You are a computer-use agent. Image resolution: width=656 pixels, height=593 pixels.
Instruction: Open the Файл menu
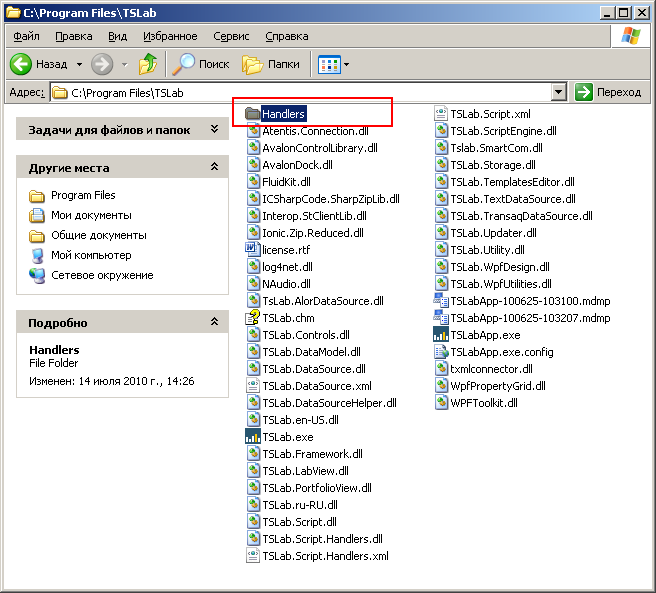point(26,36)
